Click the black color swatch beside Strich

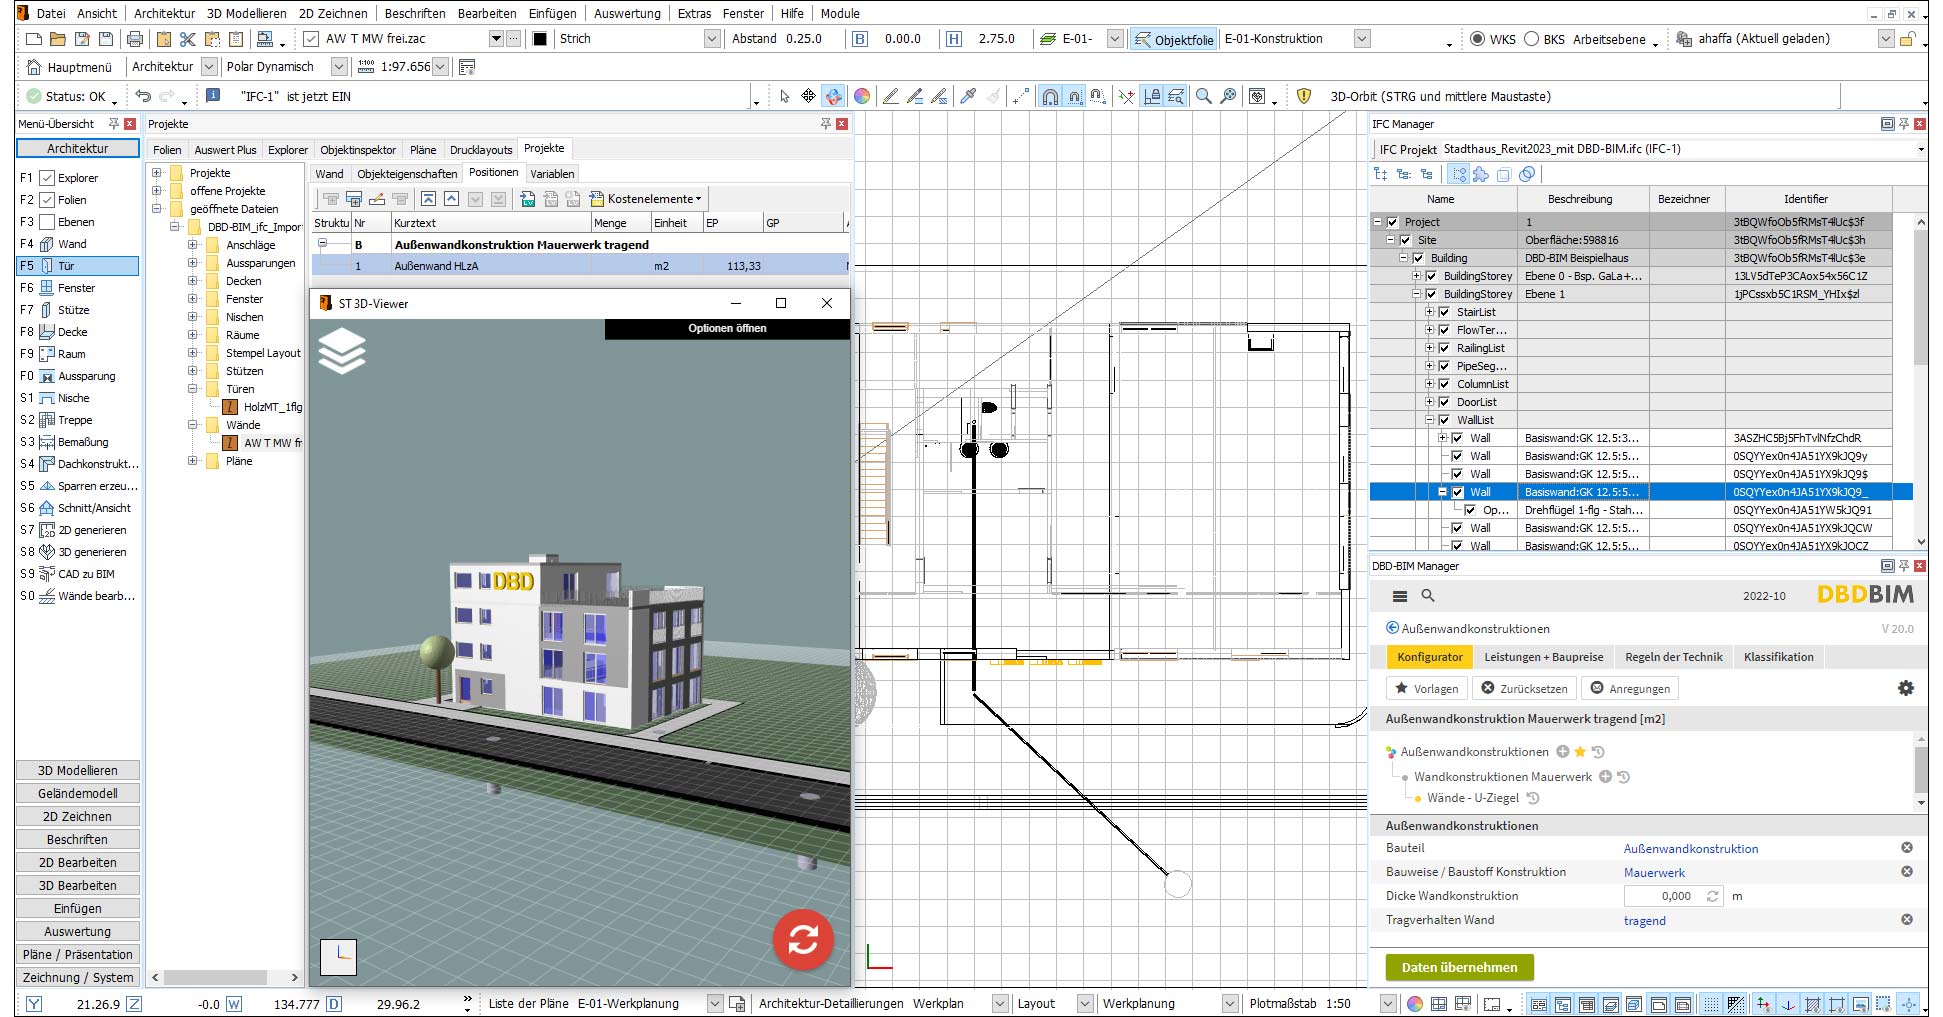pos(540,39)
